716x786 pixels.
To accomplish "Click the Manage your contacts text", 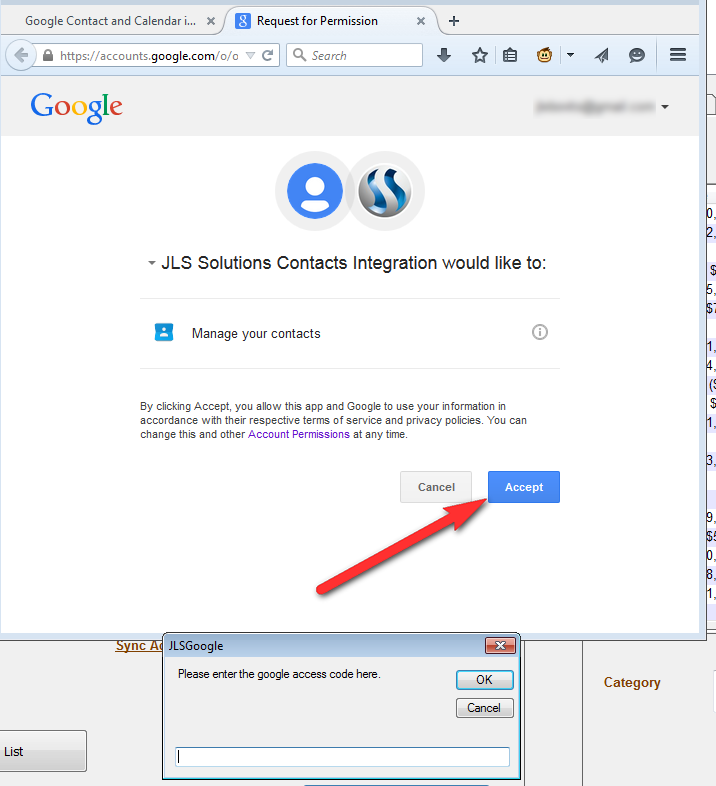I will pos(256,334).
